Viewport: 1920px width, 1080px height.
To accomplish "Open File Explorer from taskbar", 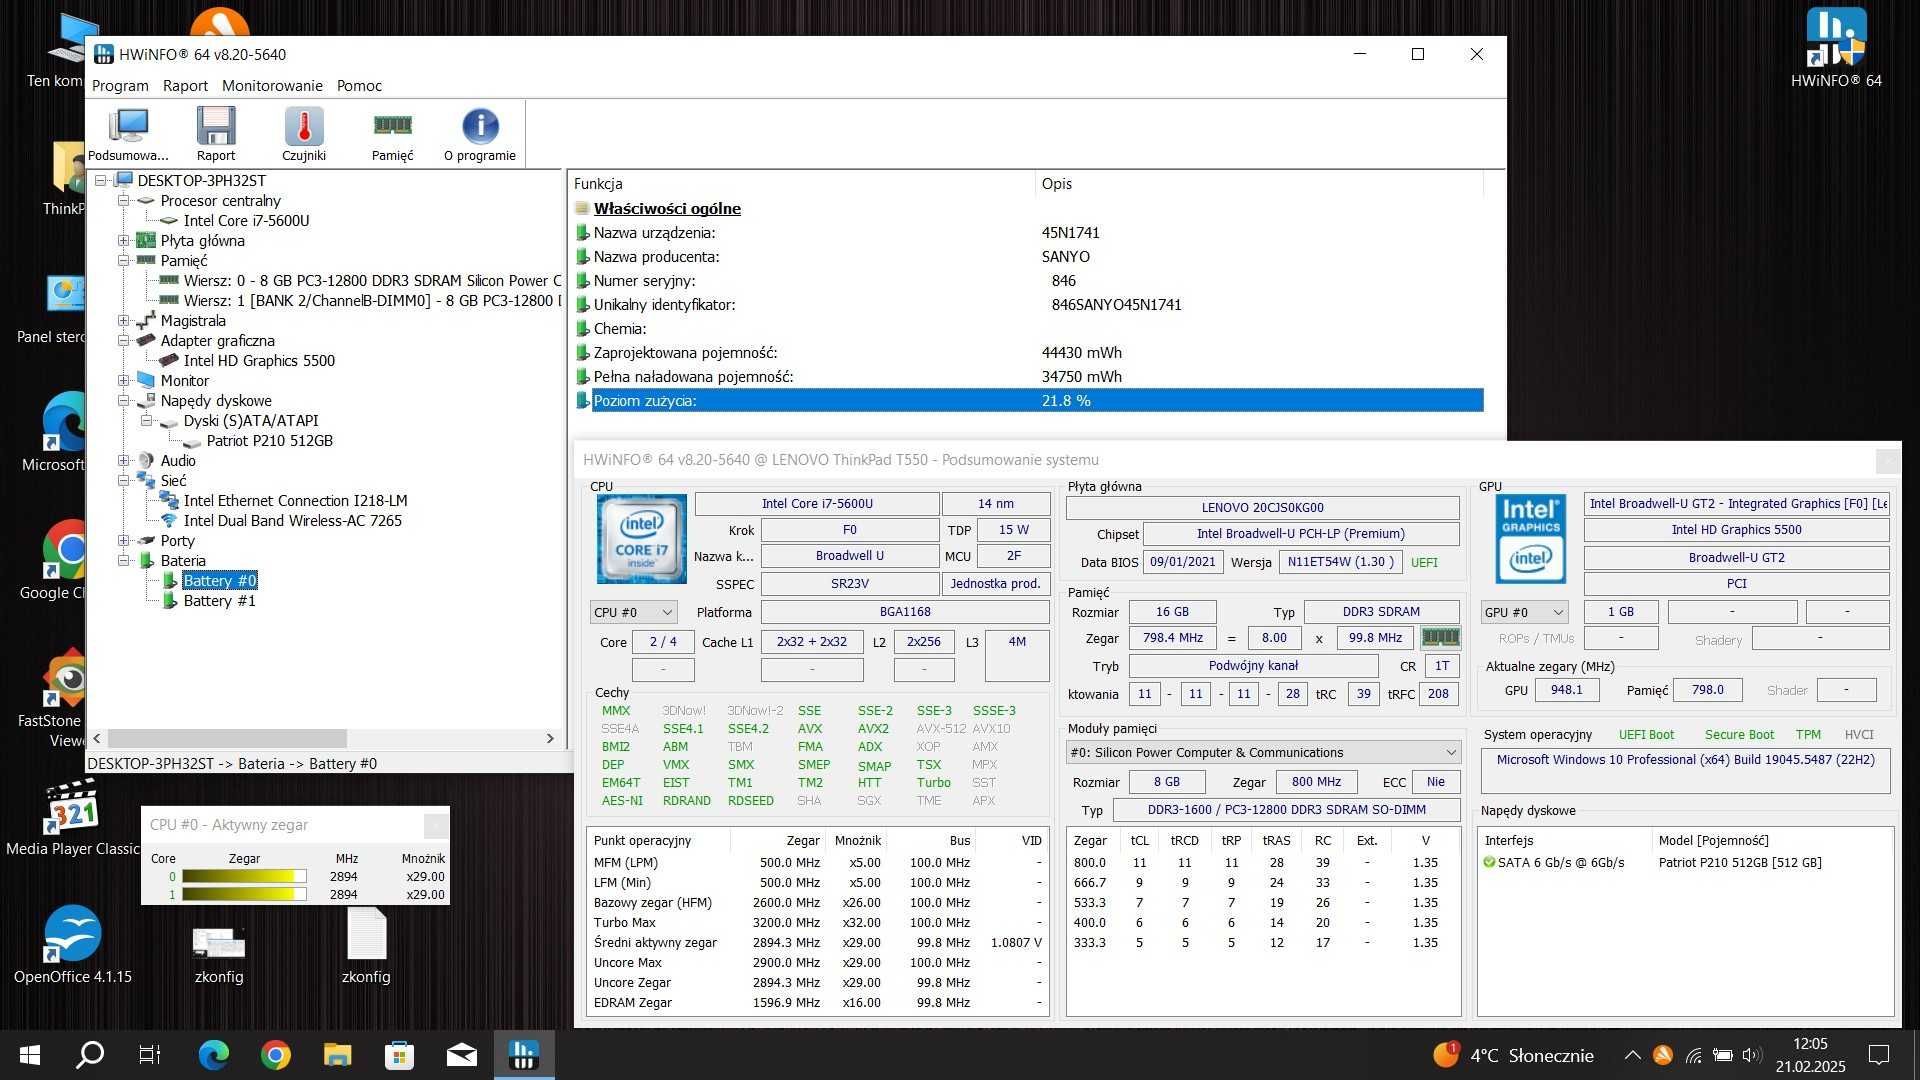I will [x=337, y=1055].
